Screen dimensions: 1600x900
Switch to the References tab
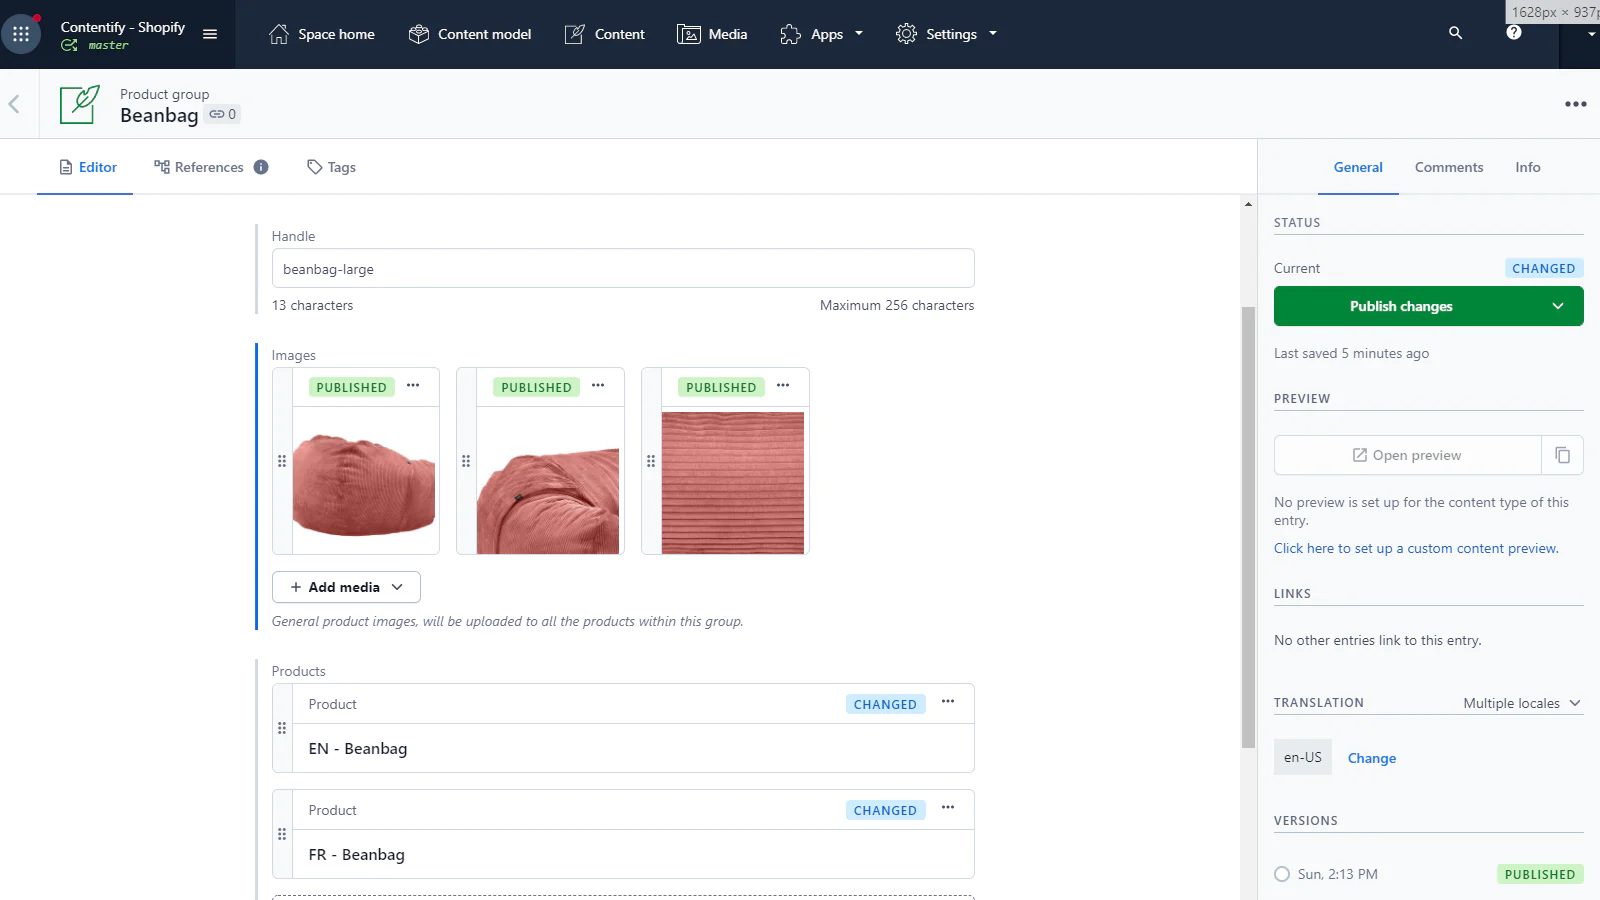coord(199,167)
